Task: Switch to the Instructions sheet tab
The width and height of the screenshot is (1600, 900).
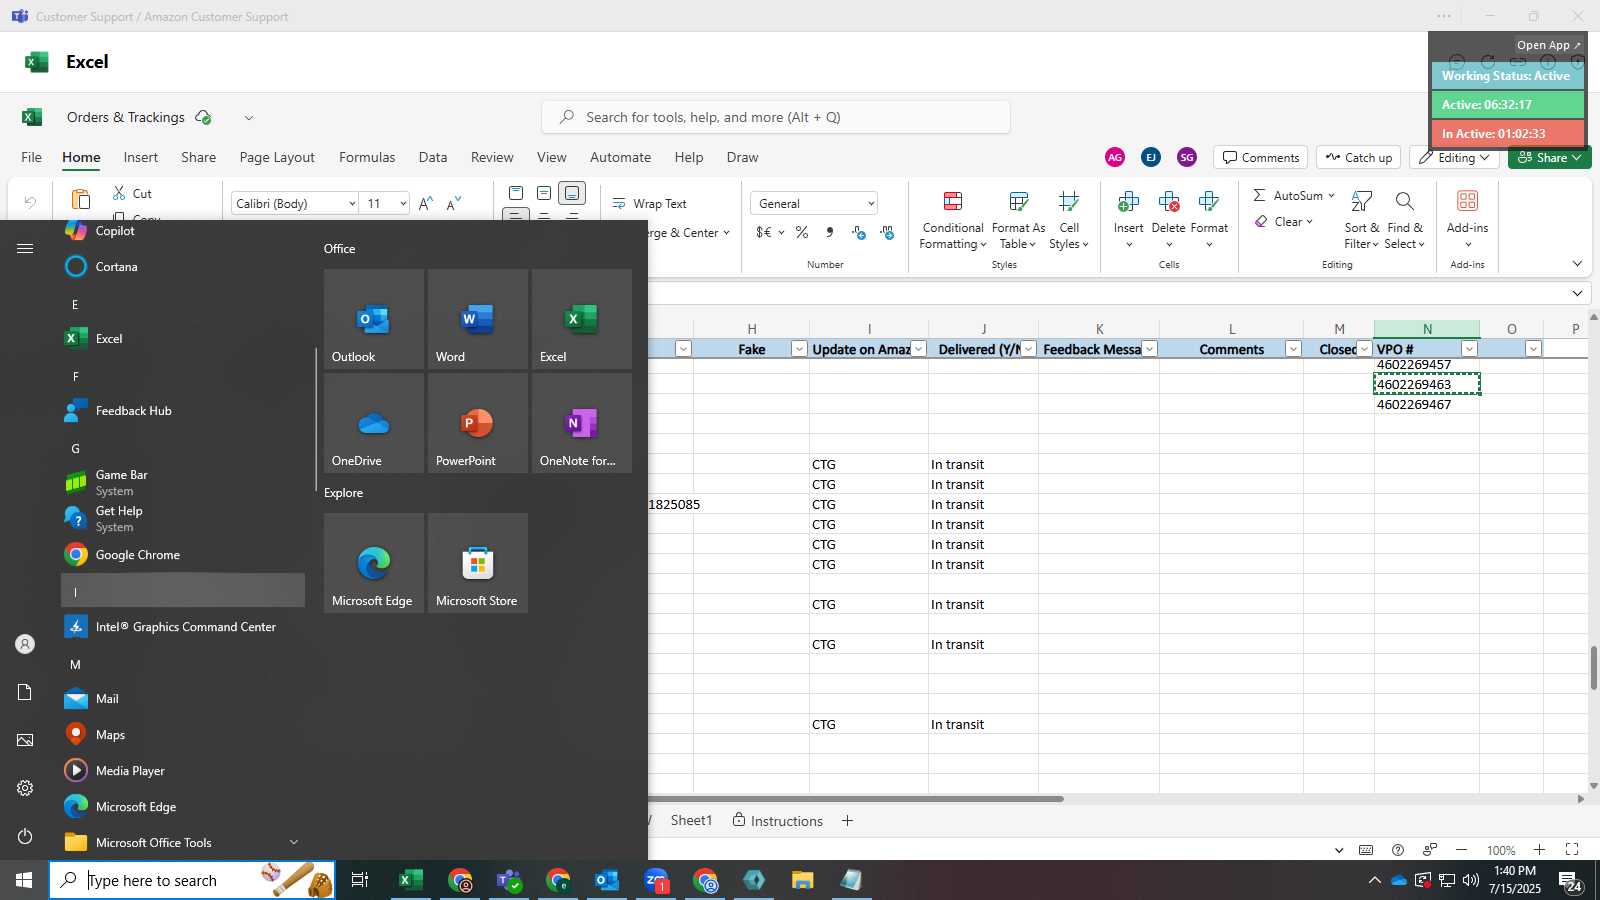Action: (x=778, y=821)
